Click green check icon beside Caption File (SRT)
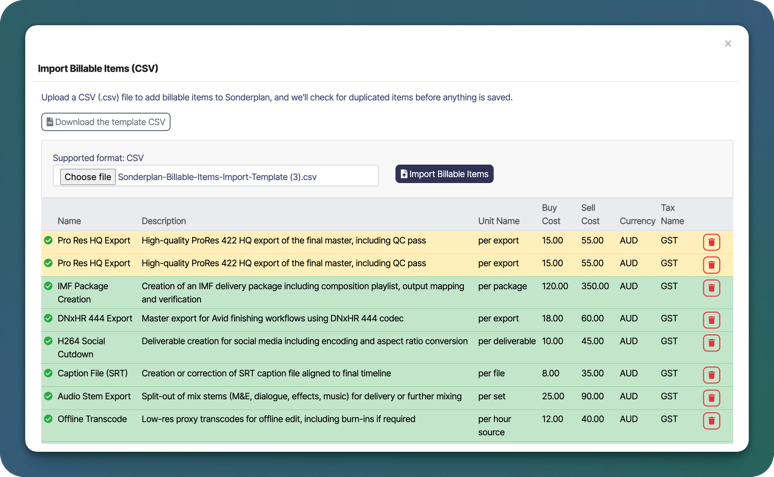 click(x=48, y=373)
